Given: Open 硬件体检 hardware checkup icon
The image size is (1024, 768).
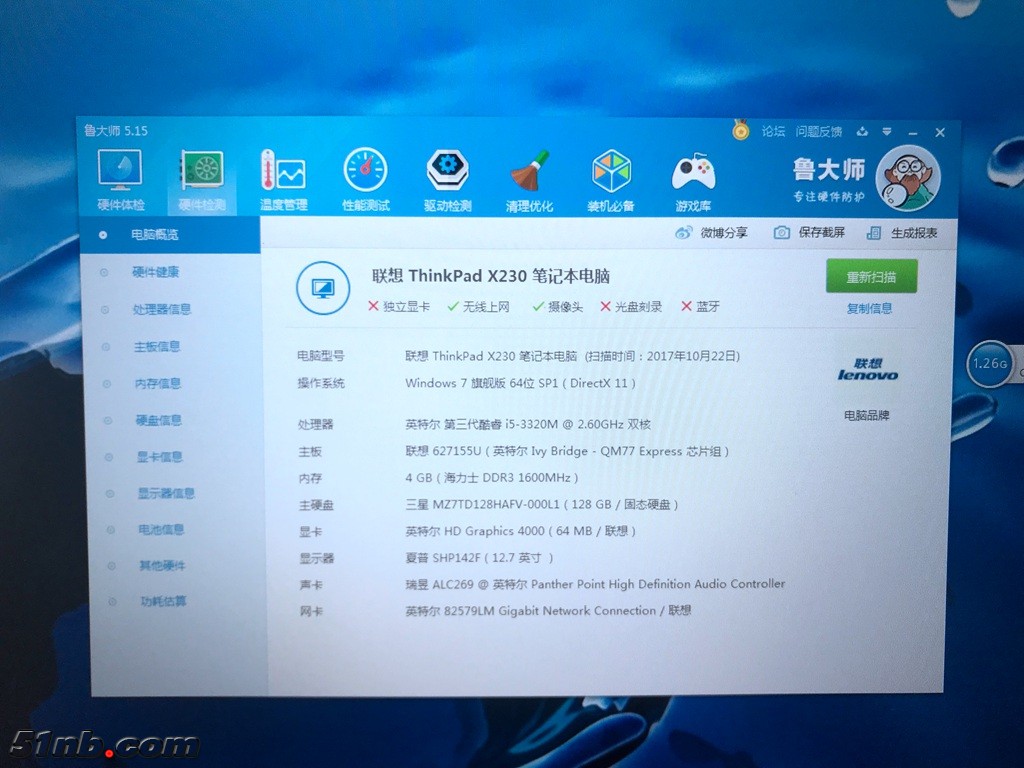Looking at the screenshot, I should pos(120,180).
